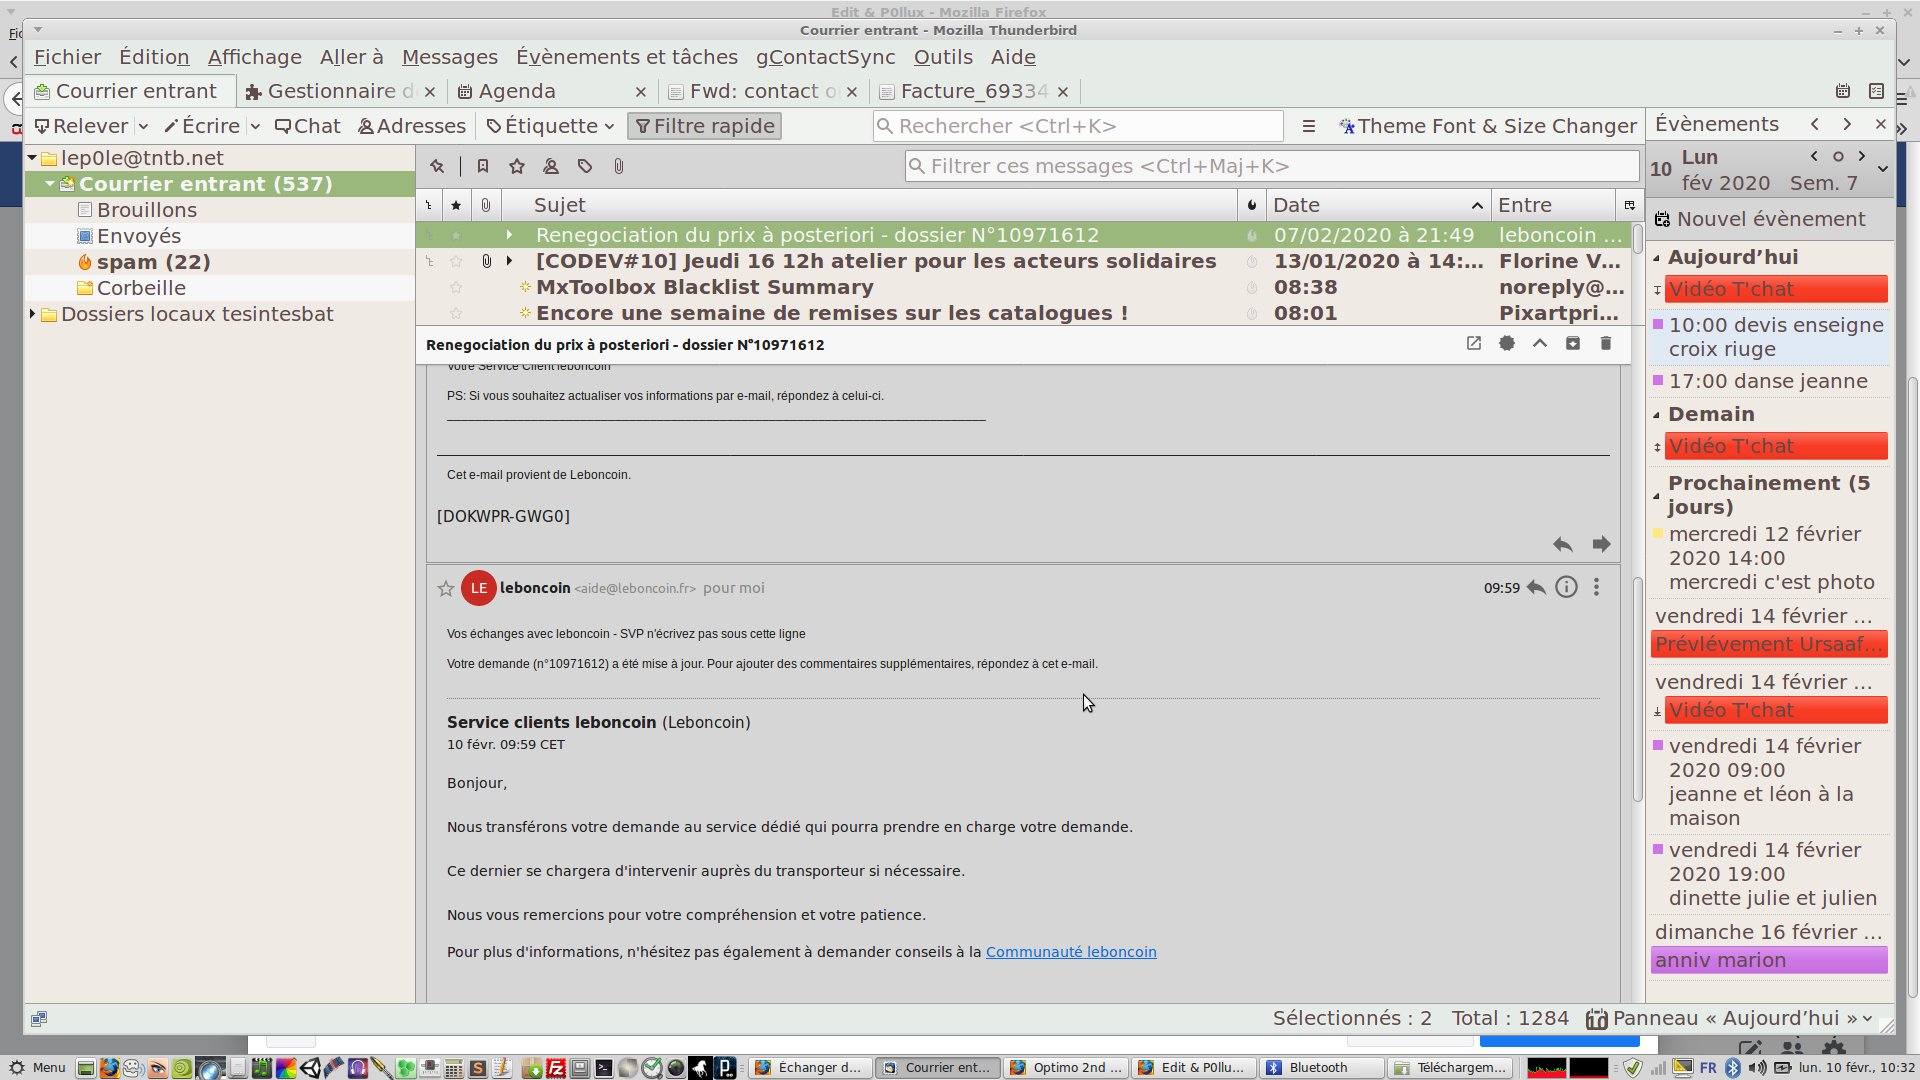Image resolution: width=1920 pixels, height=1080 pixels.
Task: Click the red Prévlévement Ursaaf event
Action: [1768, 645]
